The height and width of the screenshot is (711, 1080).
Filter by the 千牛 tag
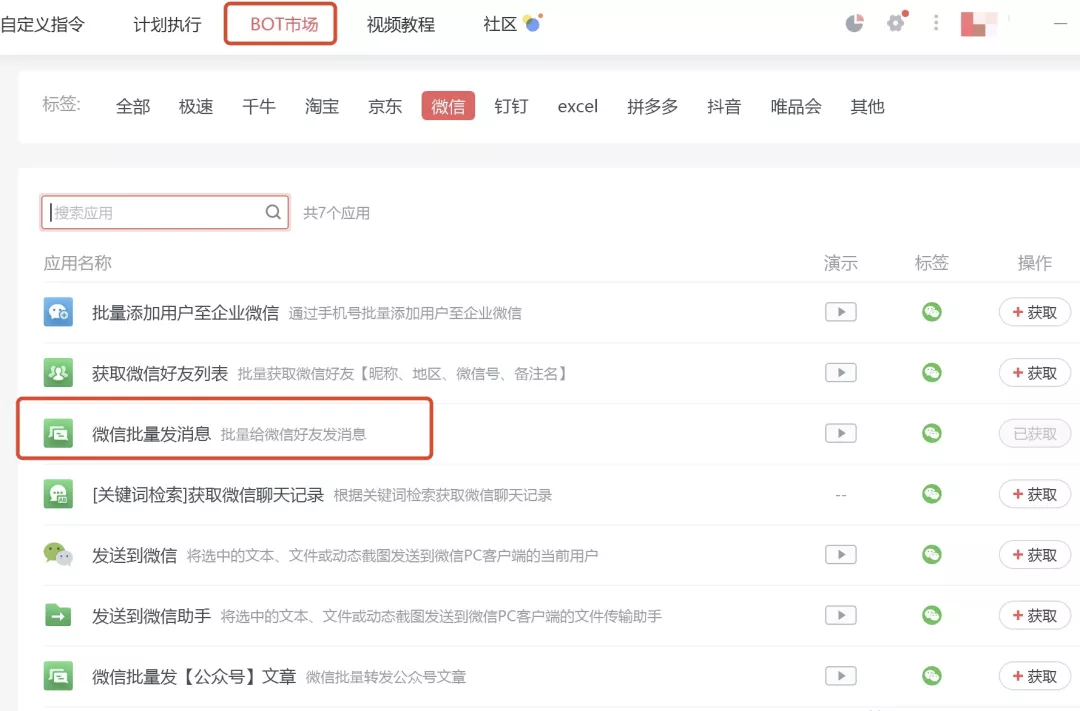tap(259, 106)
